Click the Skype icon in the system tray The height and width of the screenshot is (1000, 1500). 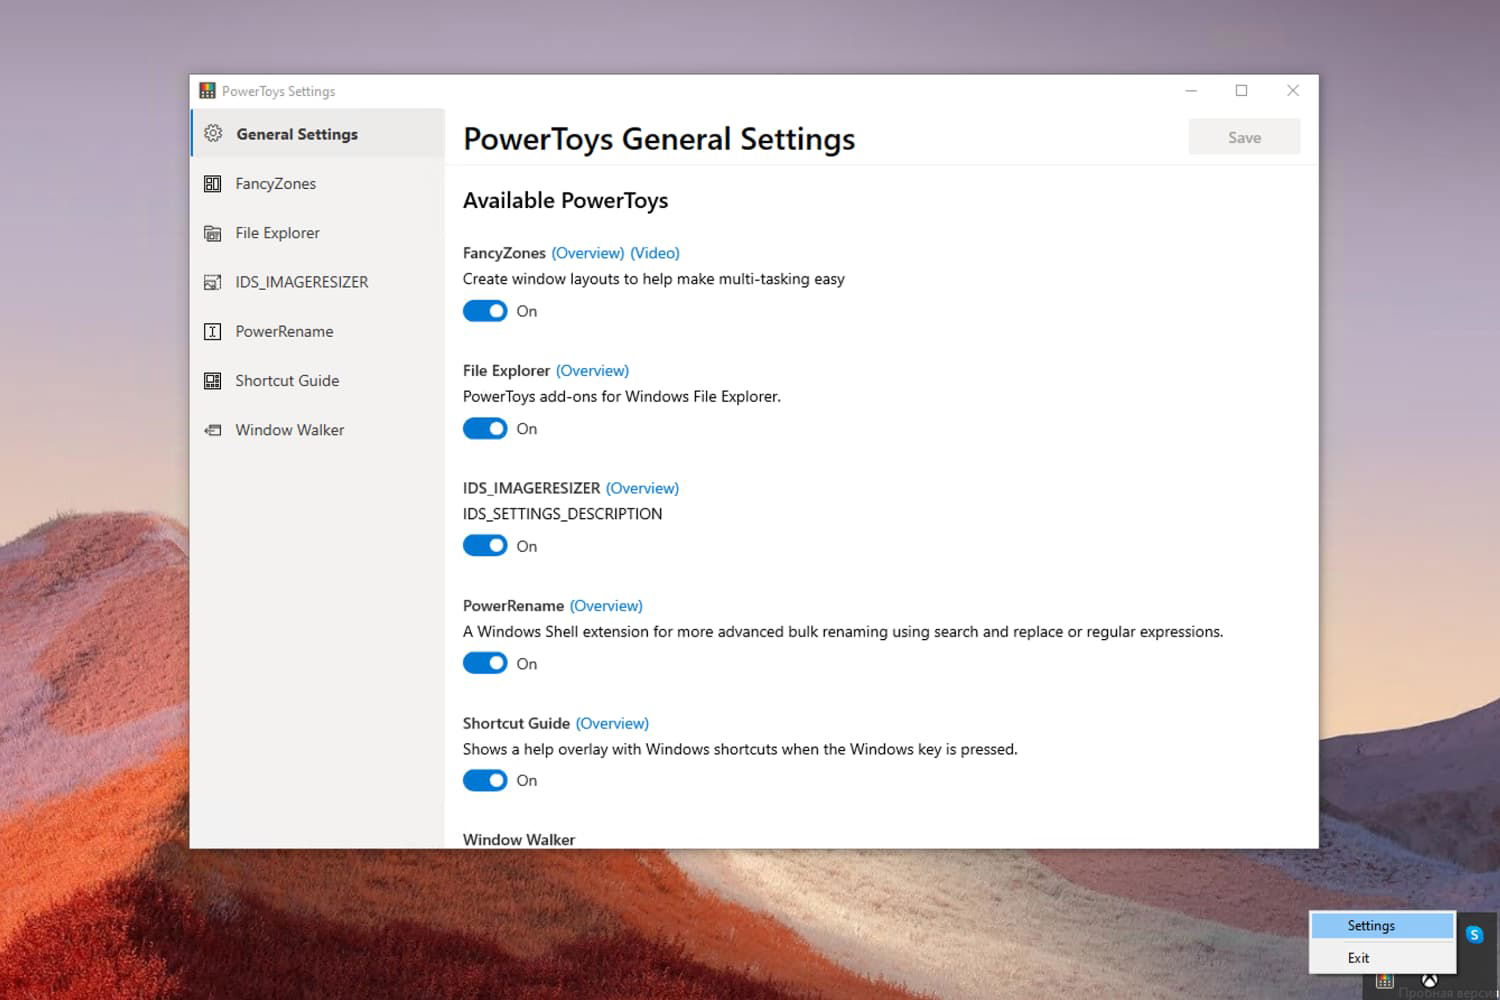(1474, 933)
